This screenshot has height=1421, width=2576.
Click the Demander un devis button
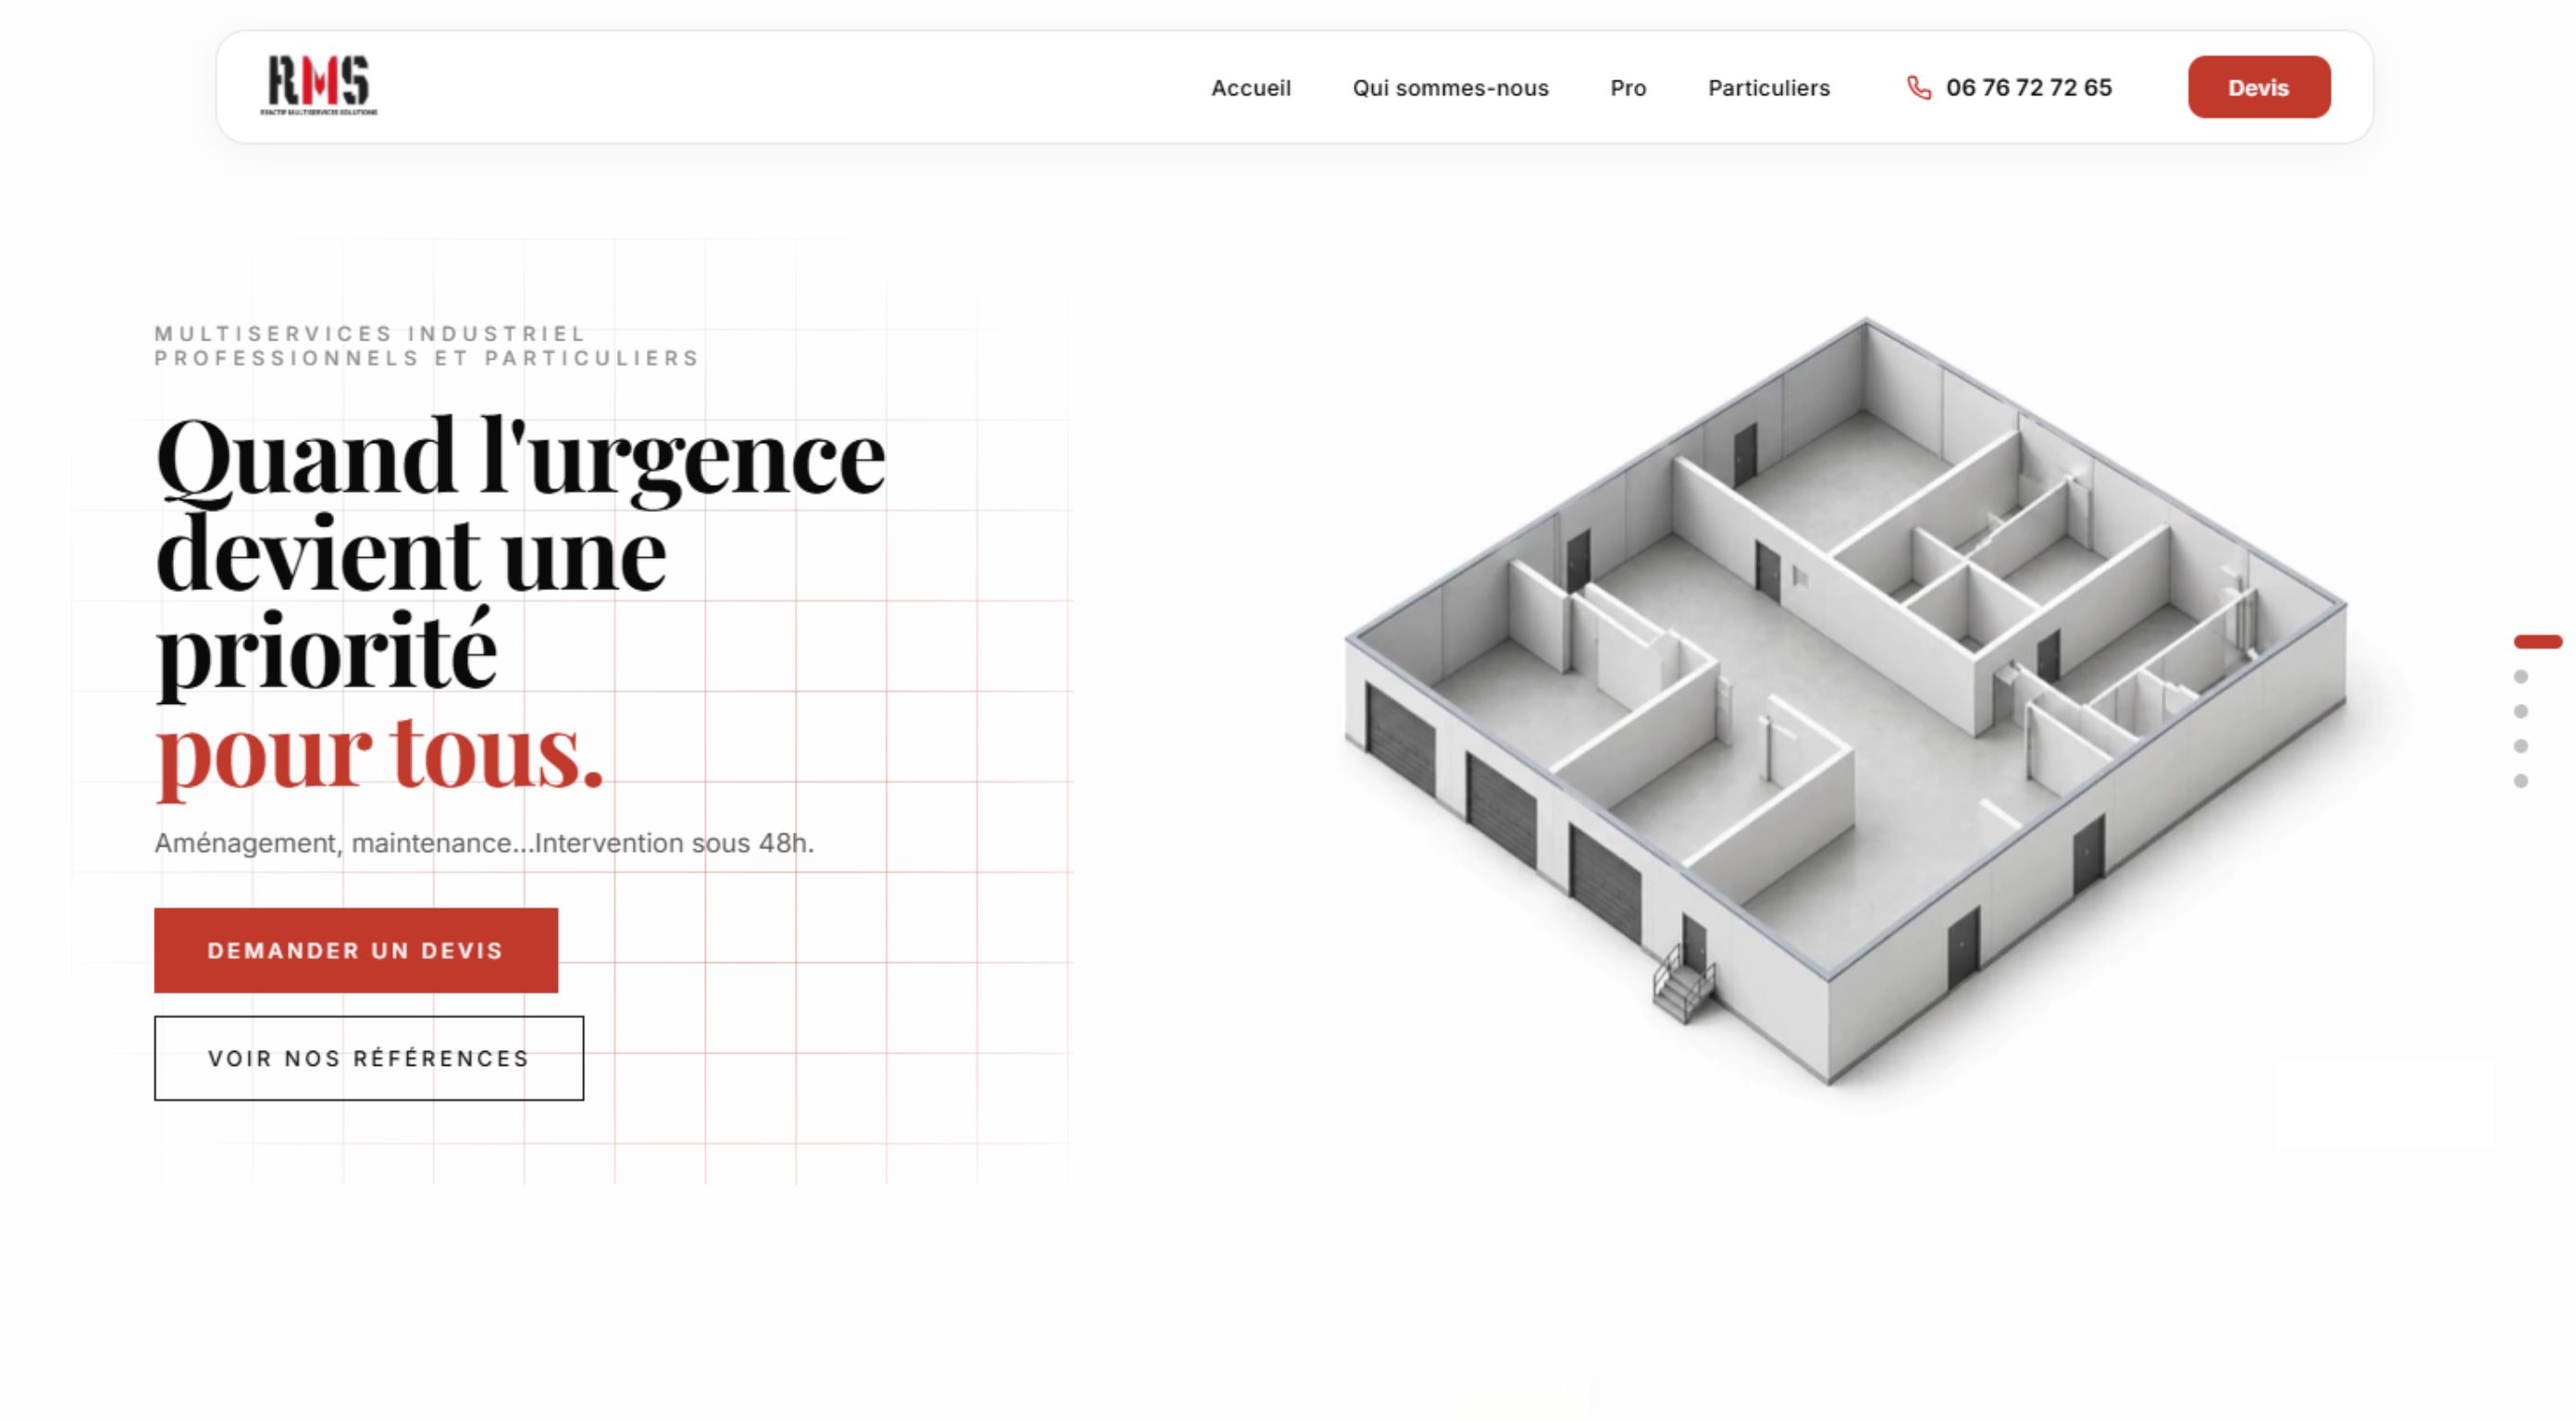pyautogui.click(x=356, y=950)
